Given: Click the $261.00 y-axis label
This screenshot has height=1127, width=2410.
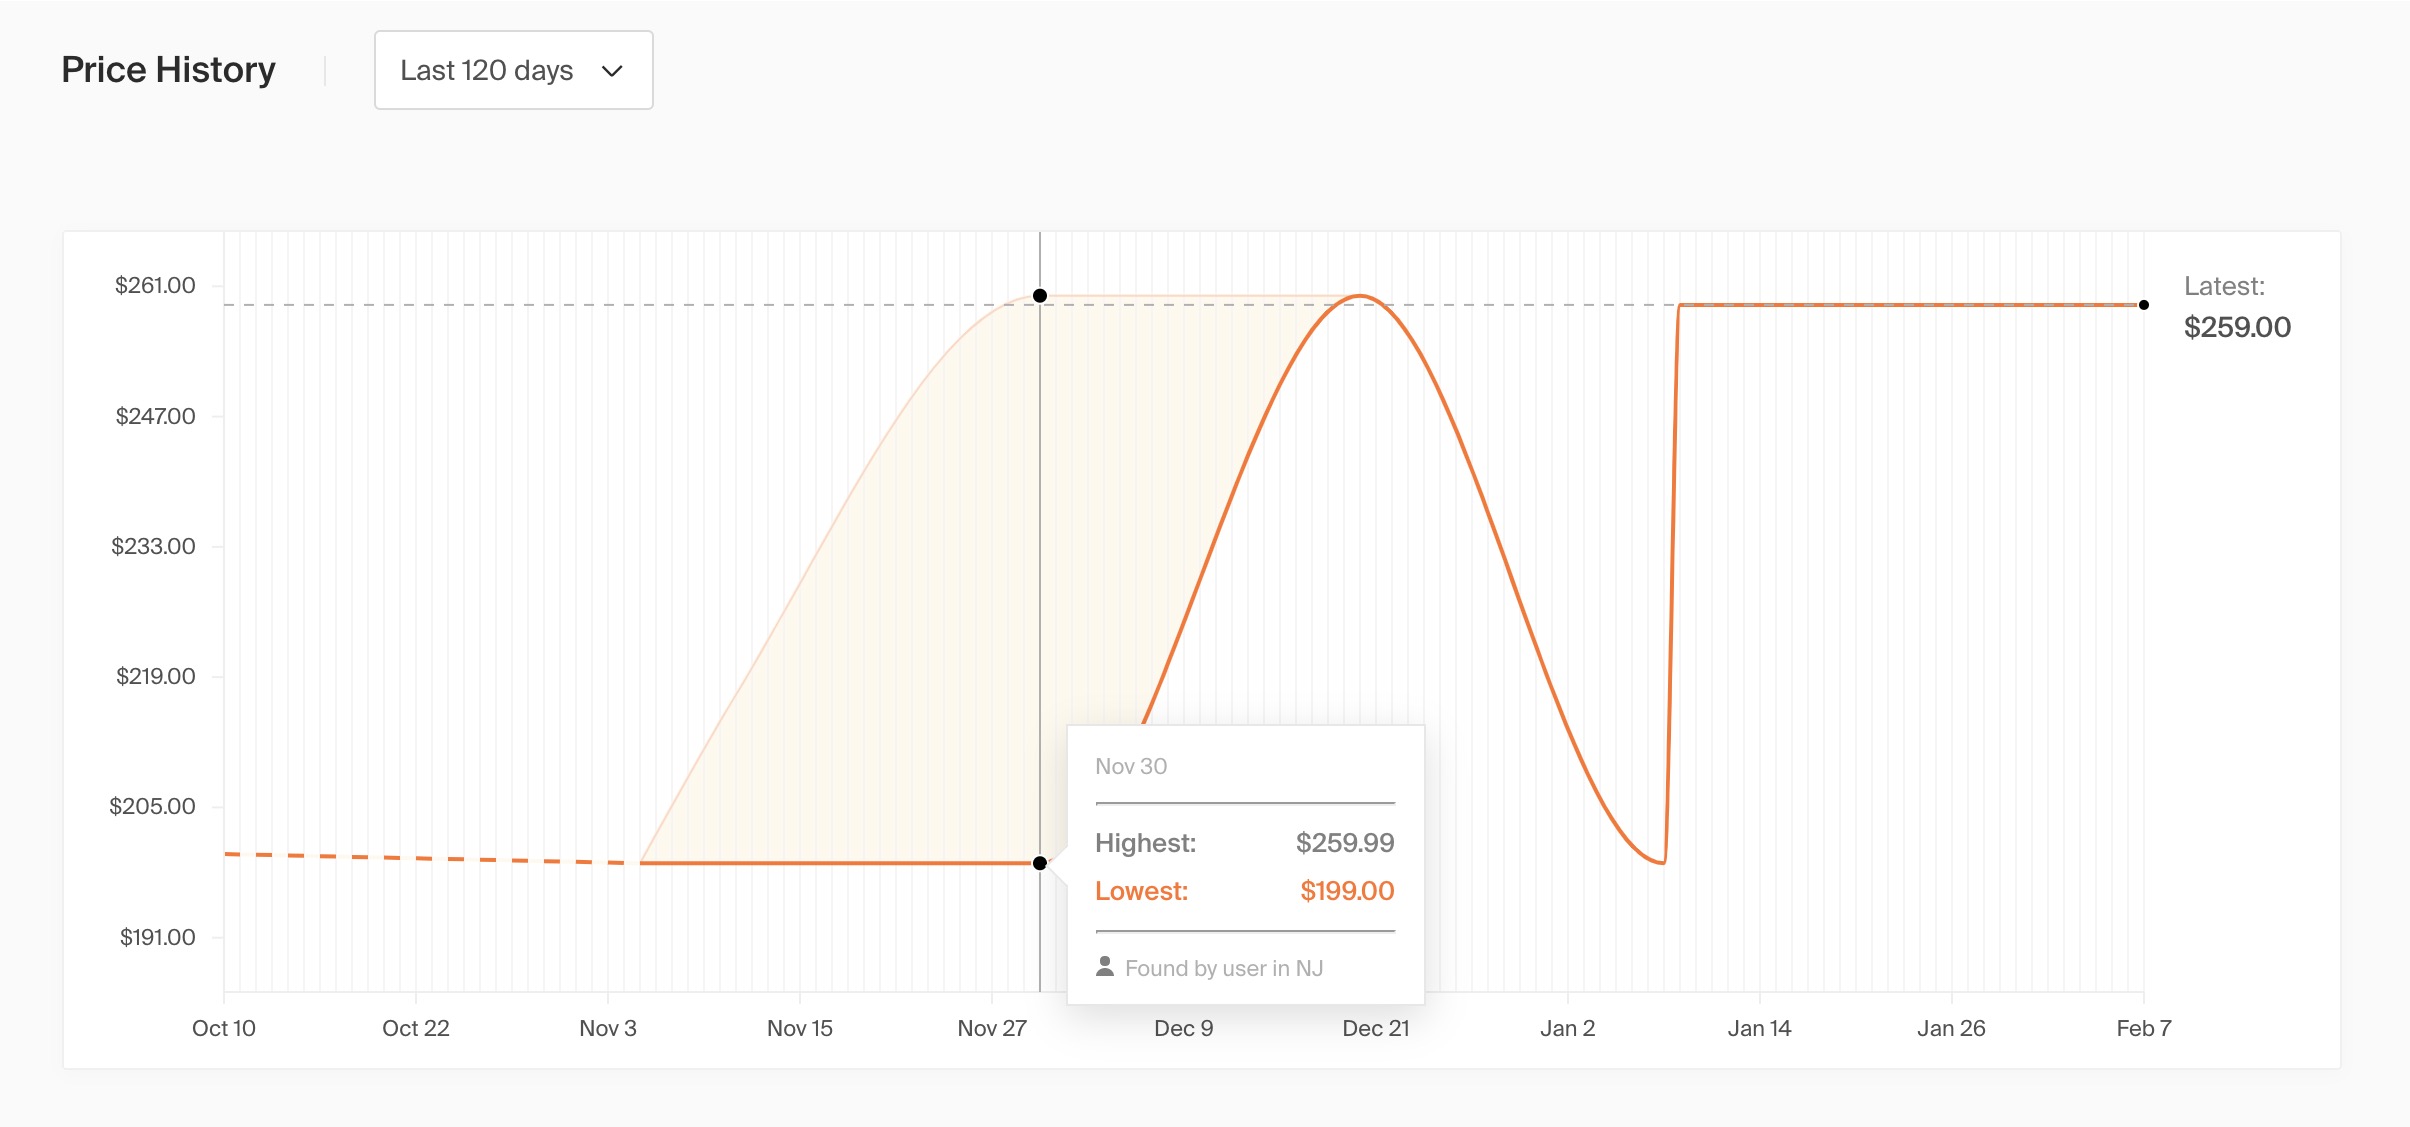Looking at the screenshot, I should point(155,285).
